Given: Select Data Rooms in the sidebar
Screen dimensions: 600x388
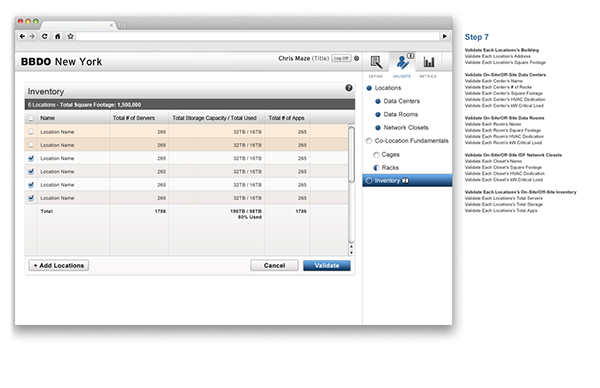Looking at the screenshot, I should click(400, 114).
